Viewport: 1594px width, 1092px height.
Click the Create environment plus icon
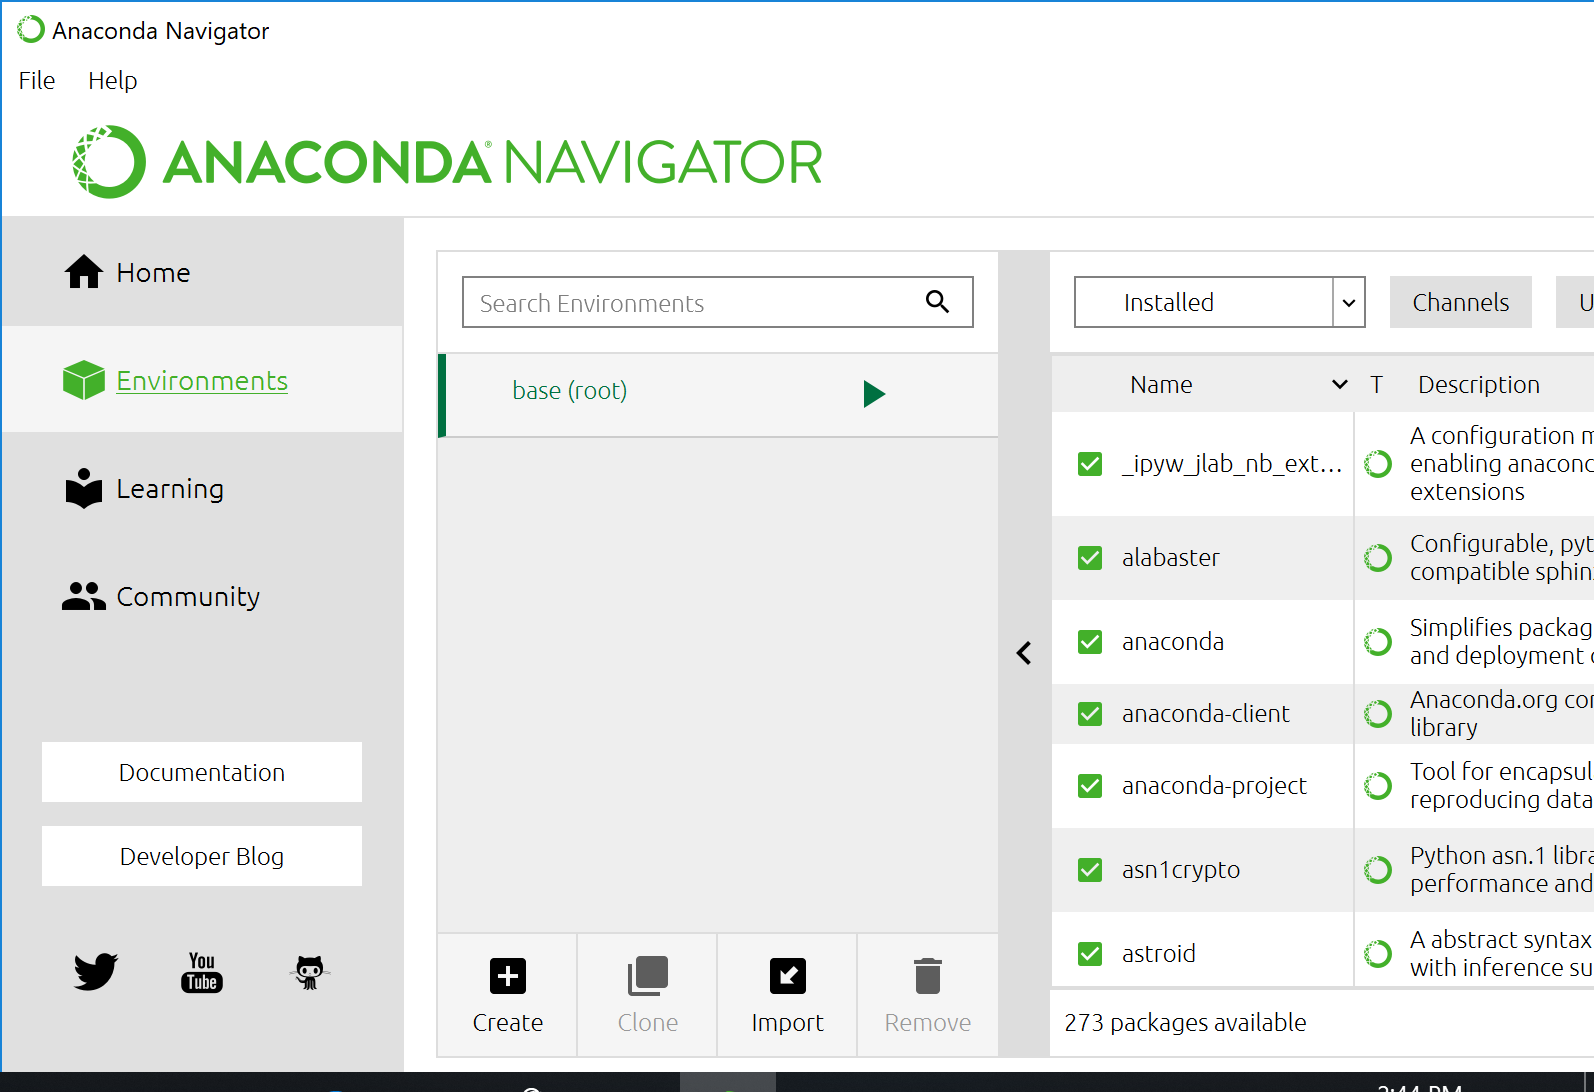coord(508,976)
